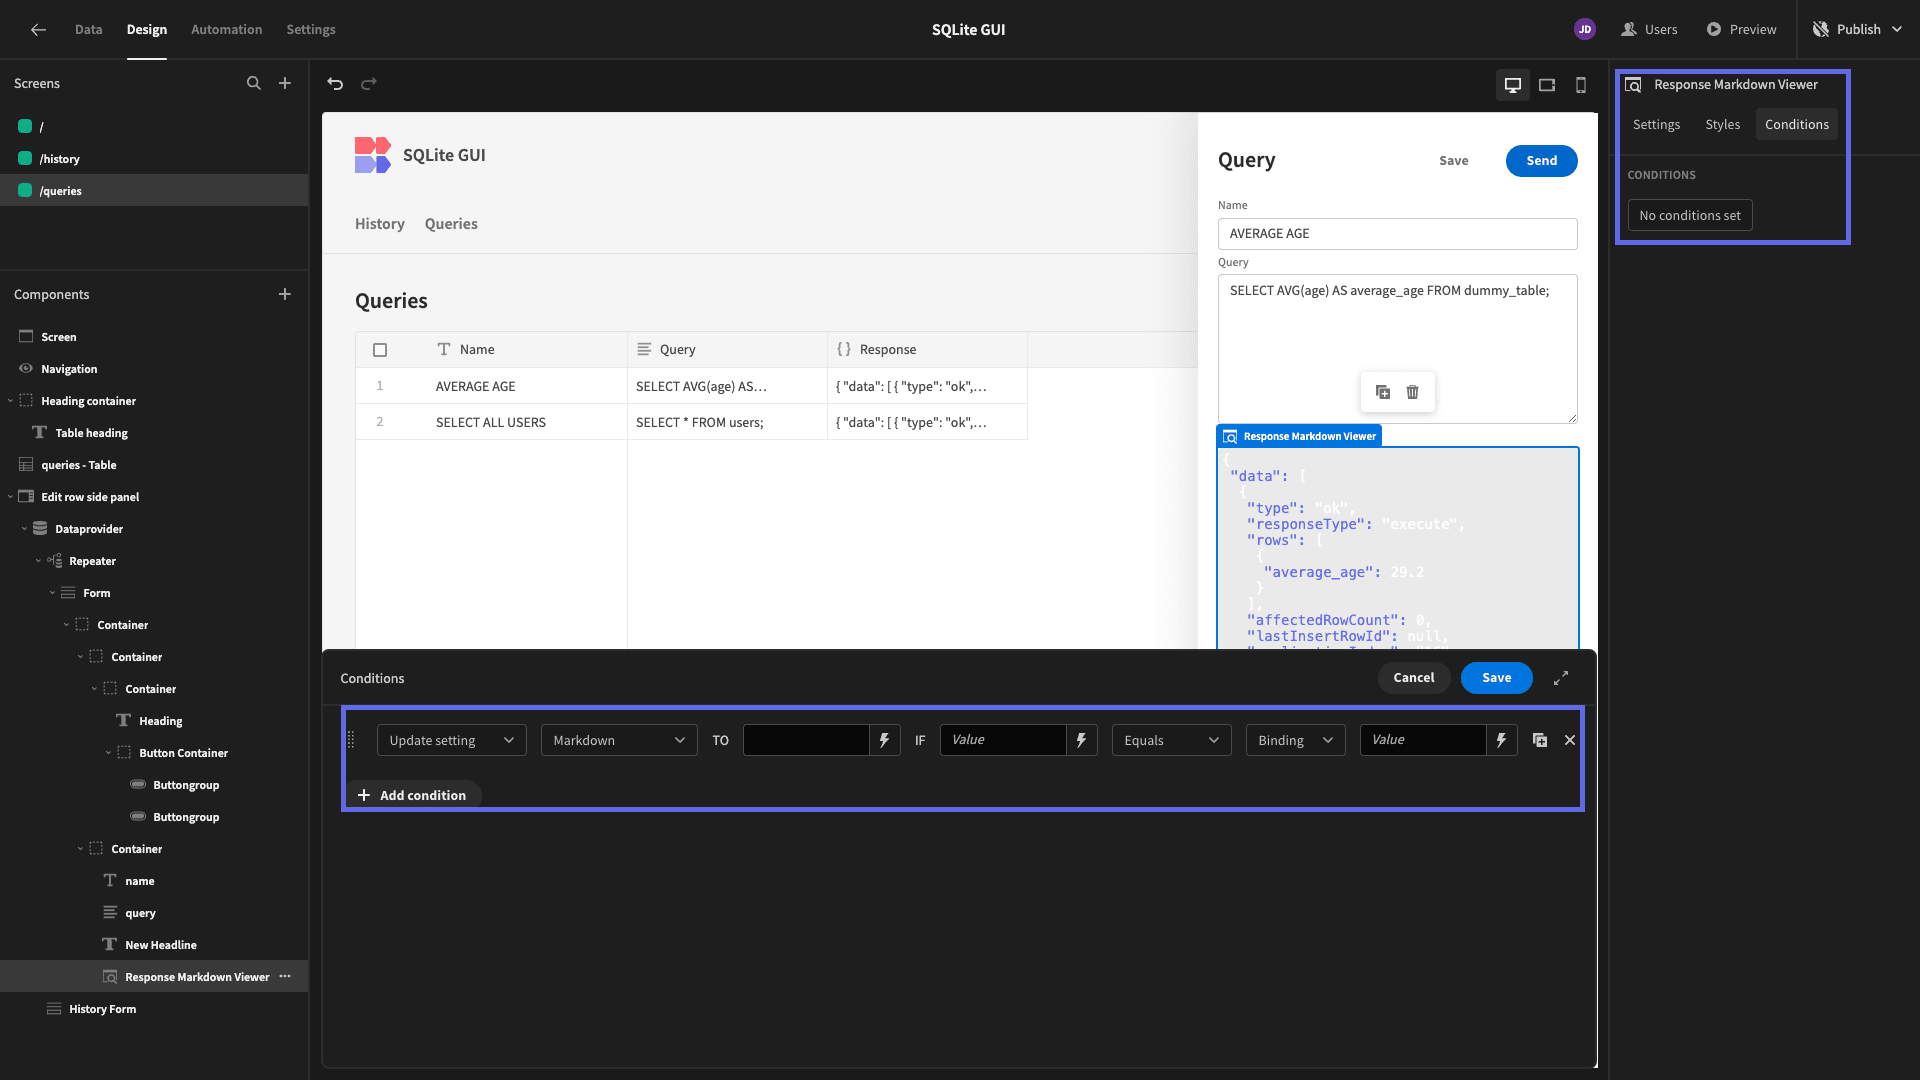Open the Update setting dropdown

pos(452,740)
